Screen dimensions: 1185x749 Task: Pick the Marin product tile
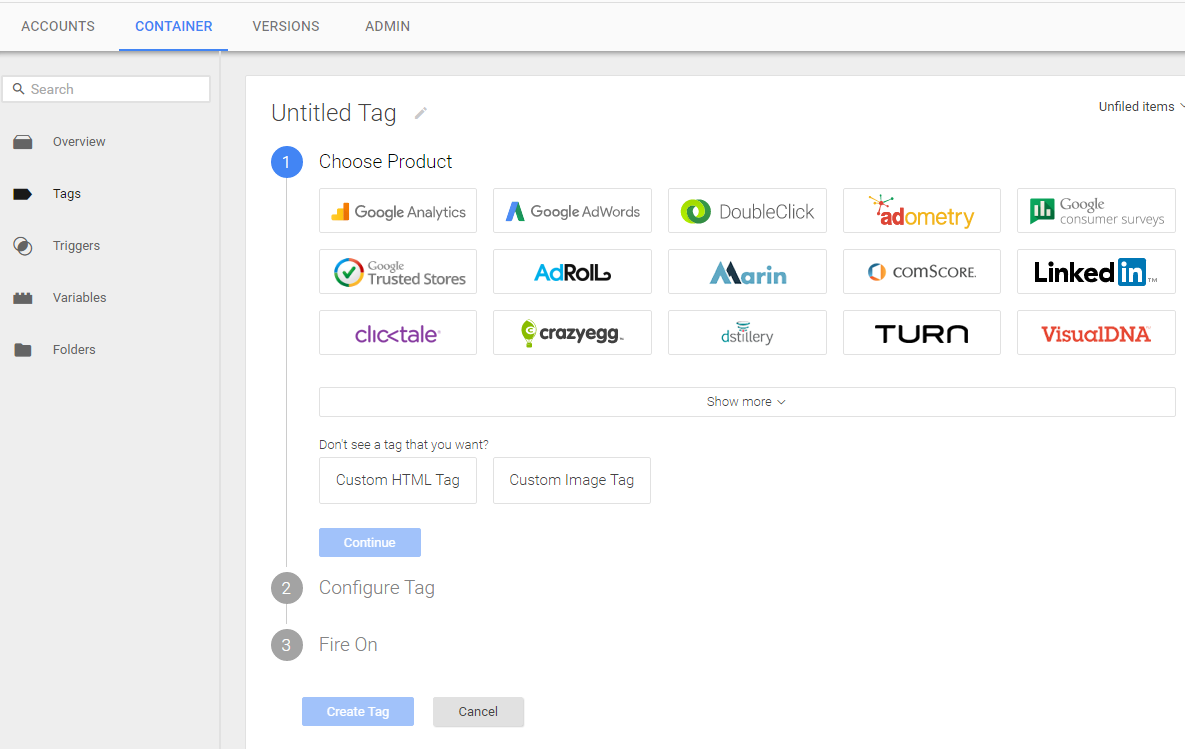tap(747, 271)
